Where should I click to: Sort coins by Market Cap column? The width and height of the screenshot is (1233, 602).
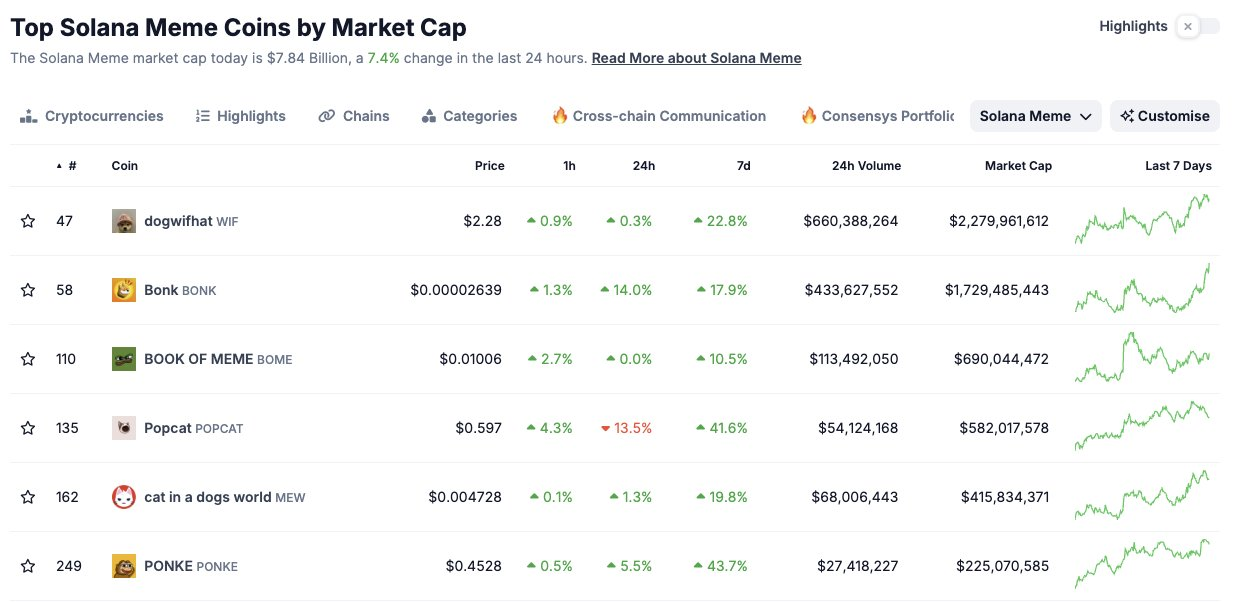1017,166
